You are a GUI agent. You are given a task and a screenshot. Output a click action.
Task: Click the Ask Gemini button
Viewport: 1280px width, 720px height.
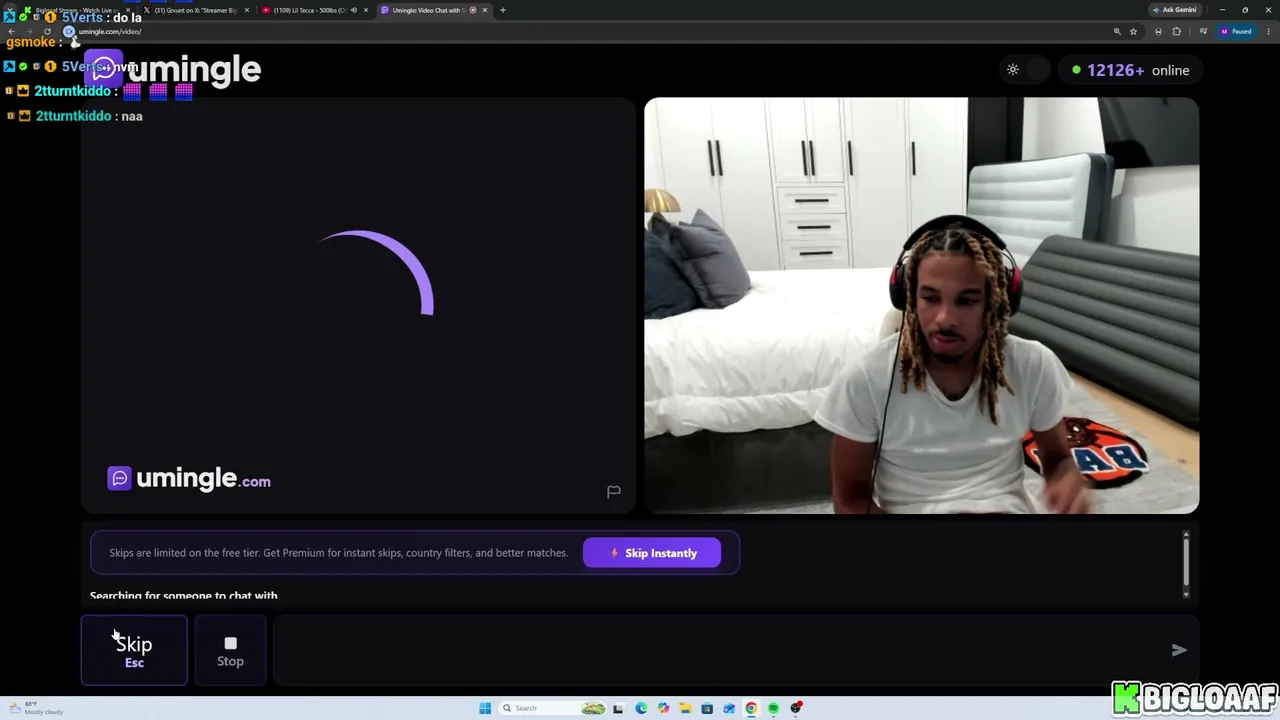1174,10
